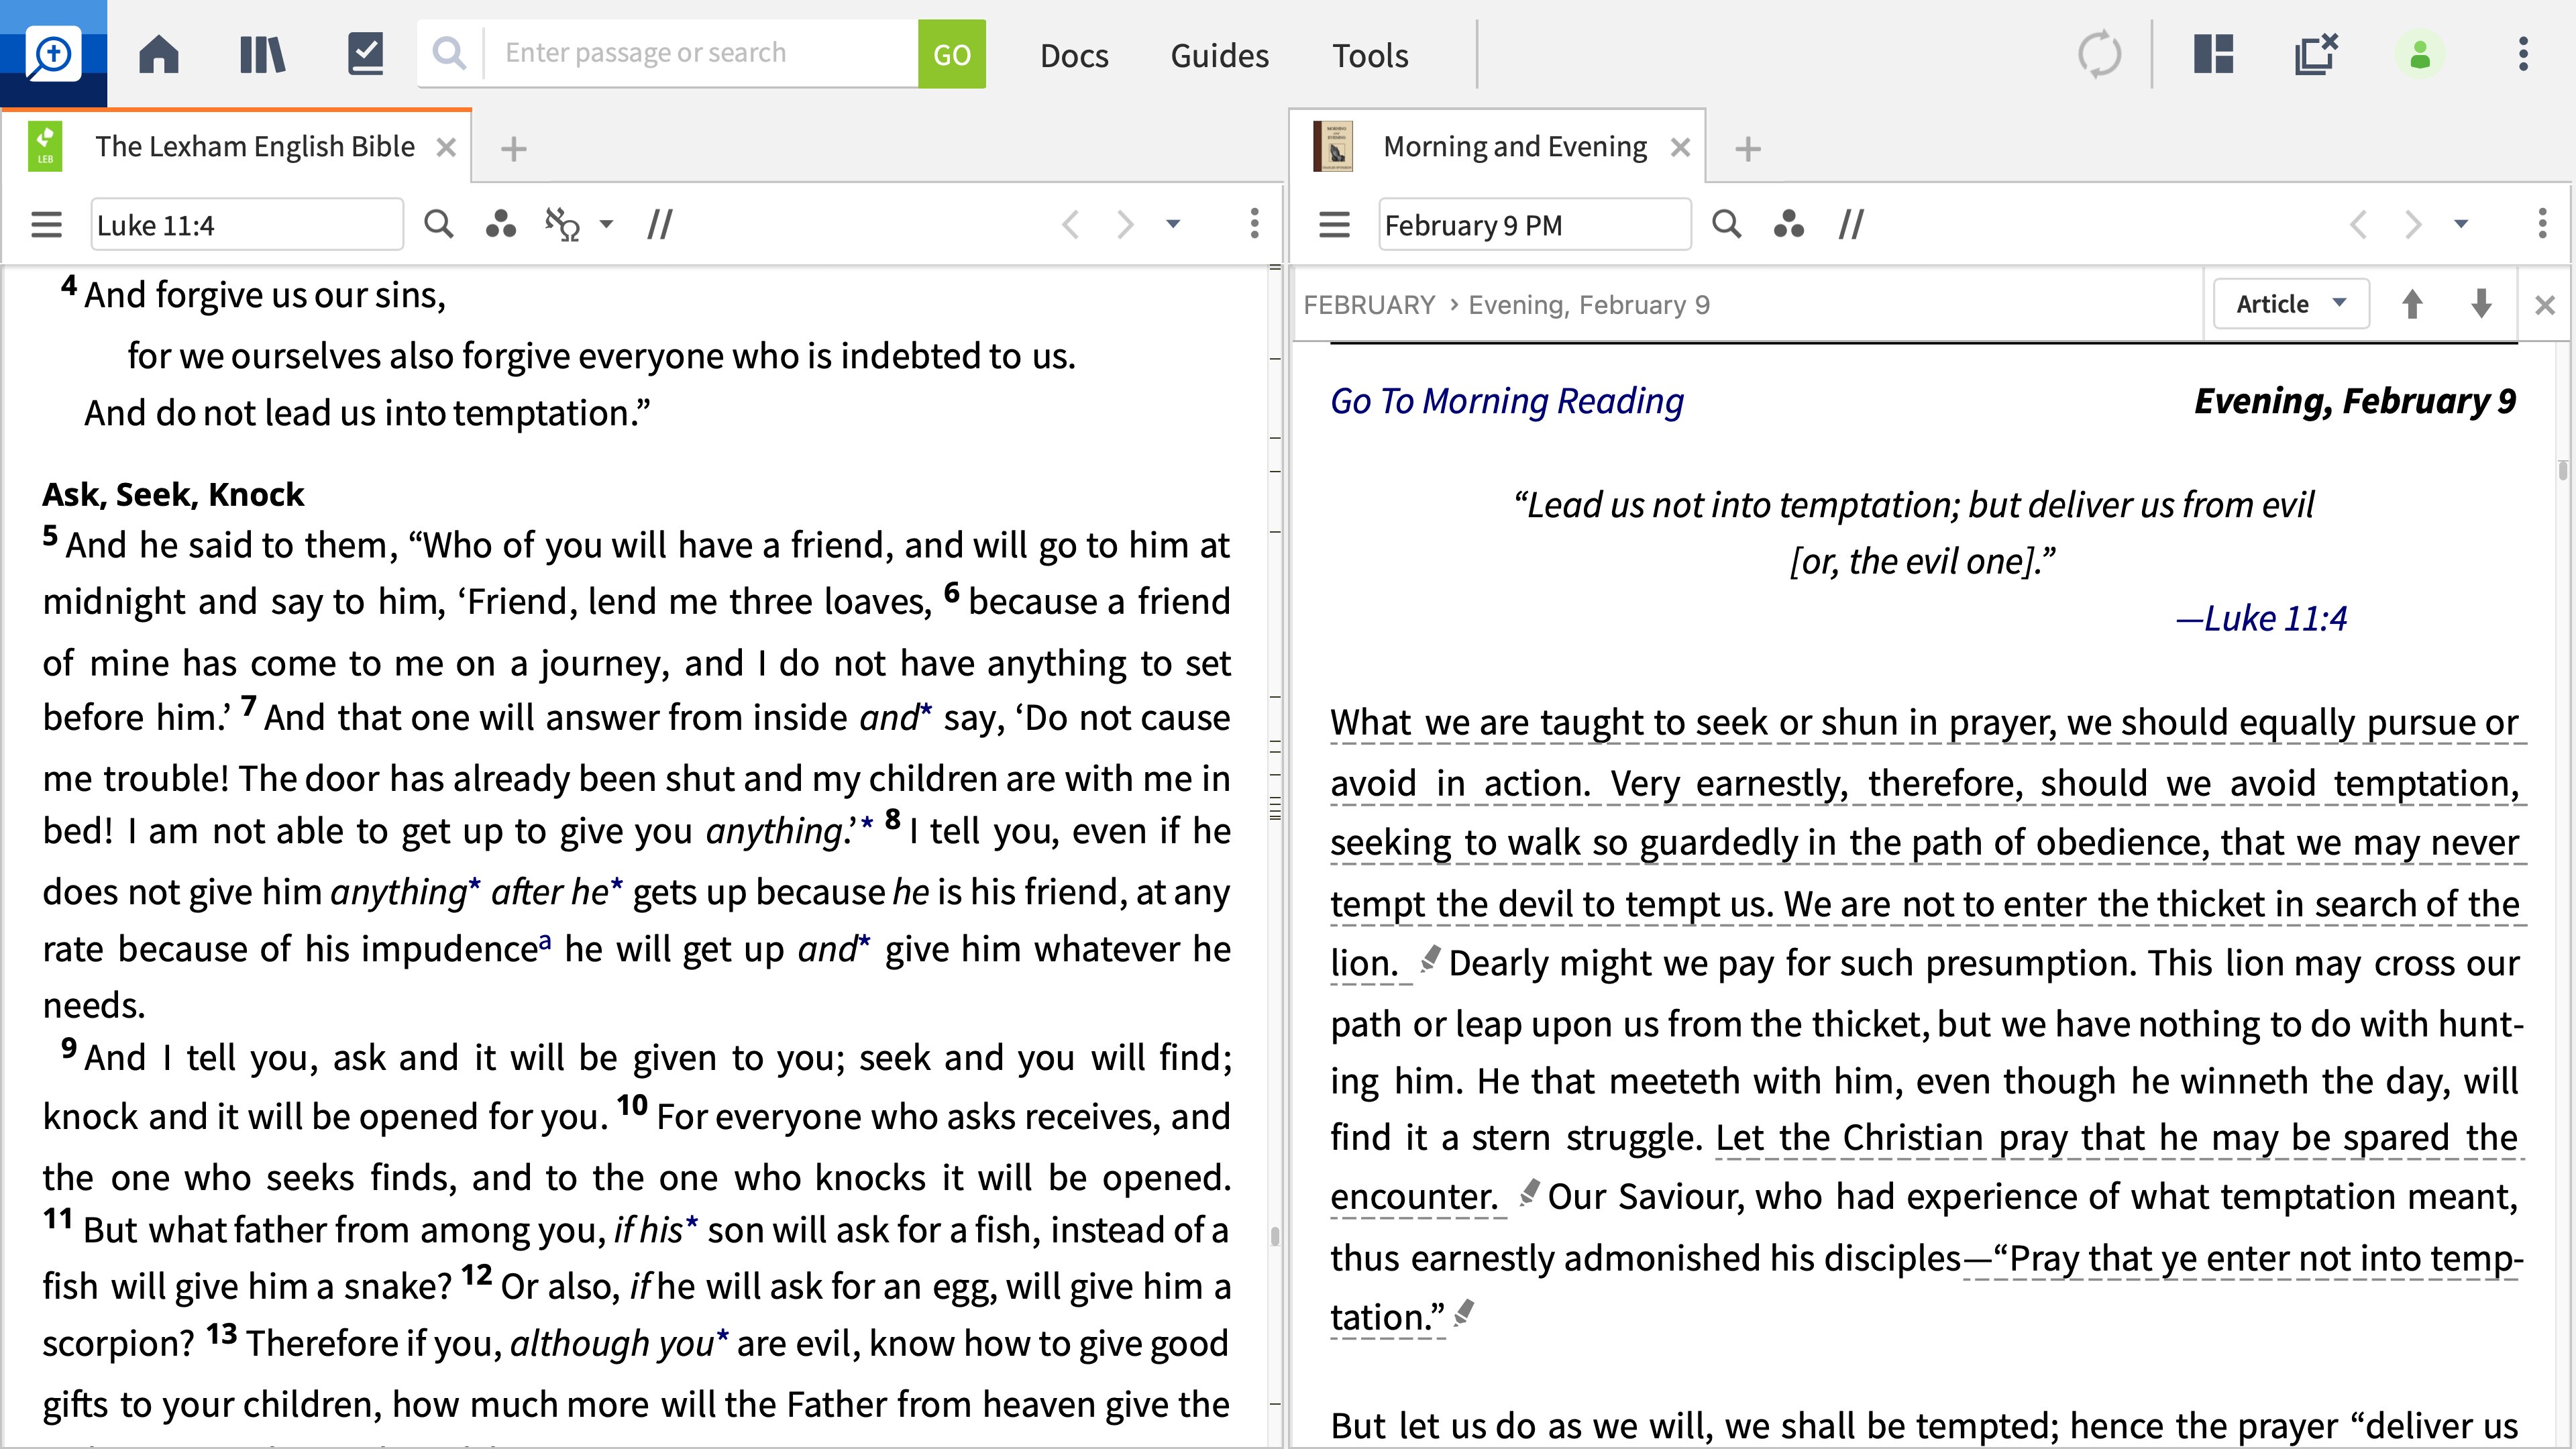
Task: Open parallel resources in Lexham Bible panel
Action: point(659,224)
